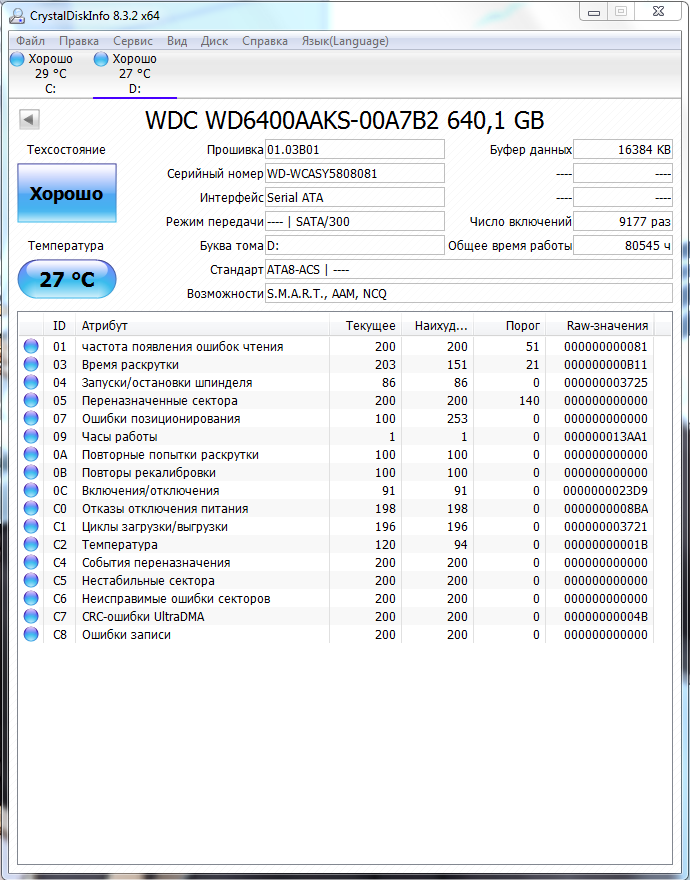The width and height of the screenshot is (690, 880).
Task: Click the Raw-значения column header
Action: point(600,326)
